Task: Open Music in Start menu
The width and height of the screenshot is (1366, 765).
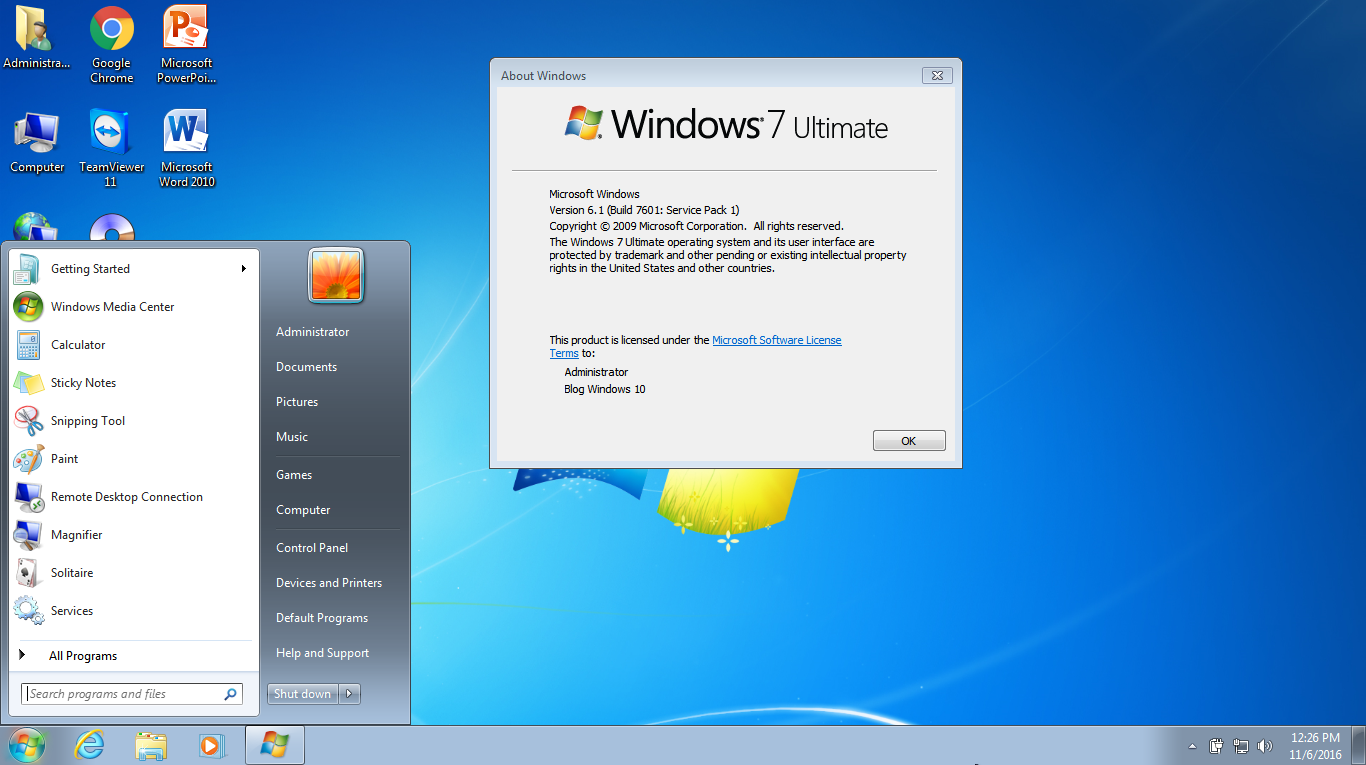Action: (292, 437)
